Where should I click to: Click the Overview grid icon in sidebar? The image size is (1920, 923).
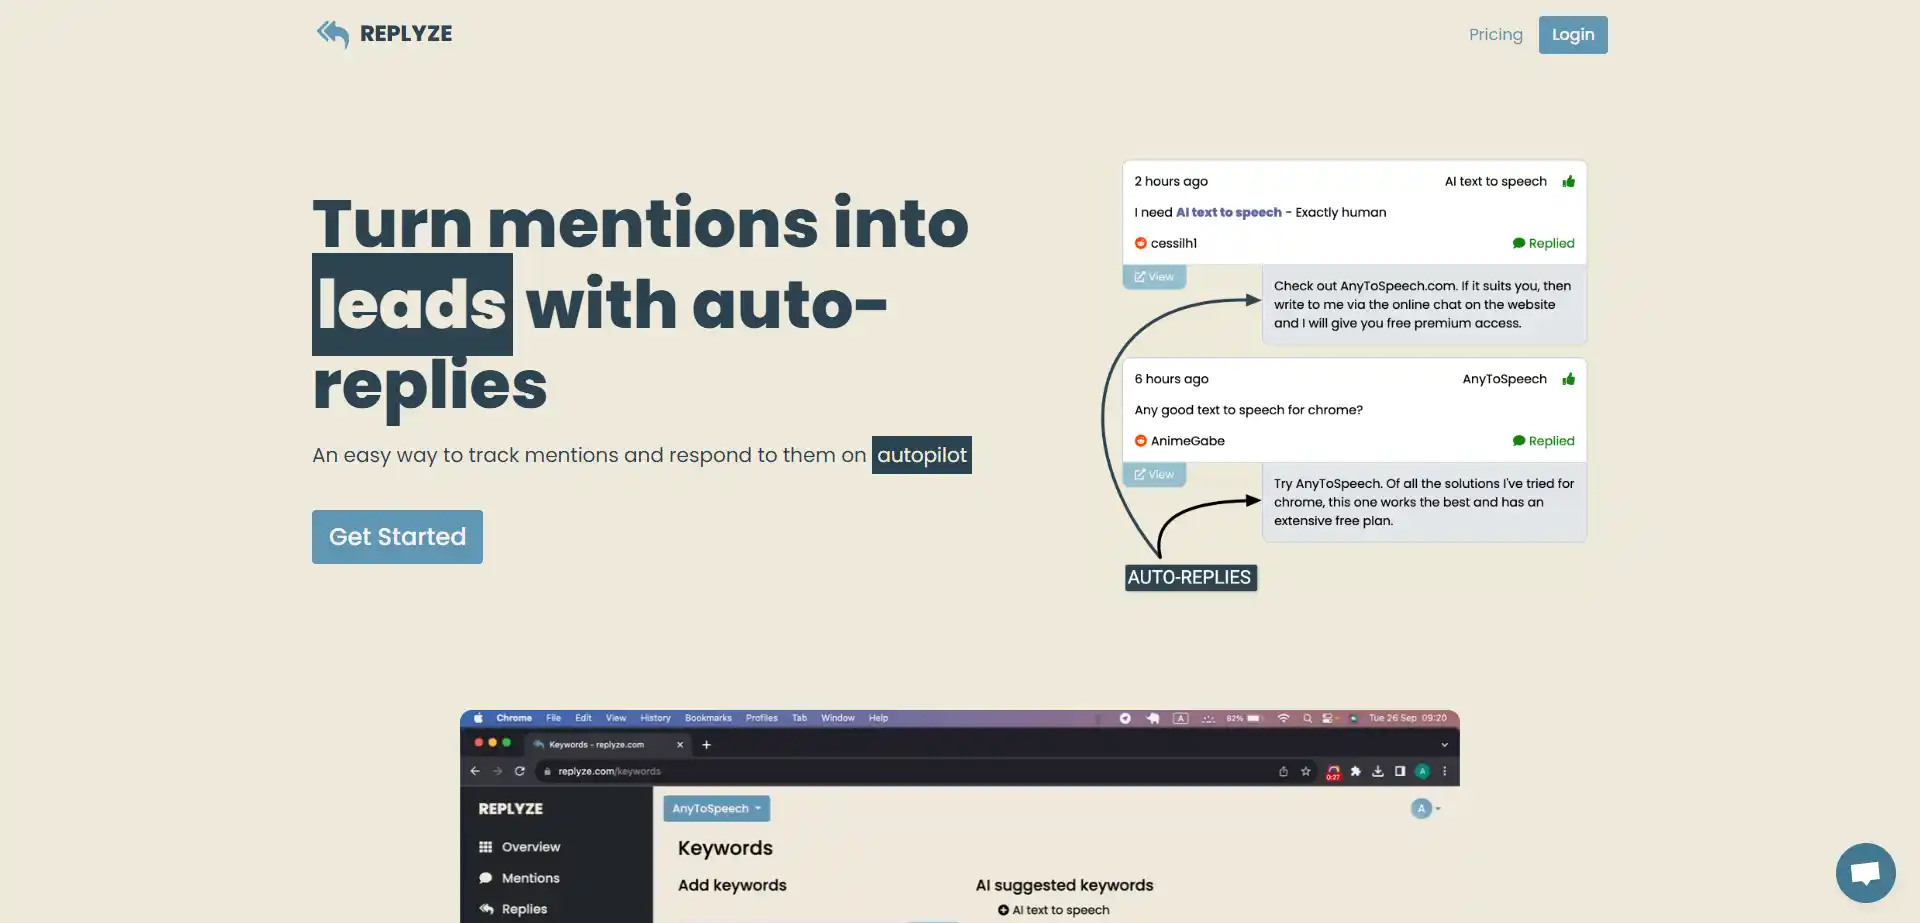click(486, 847)
